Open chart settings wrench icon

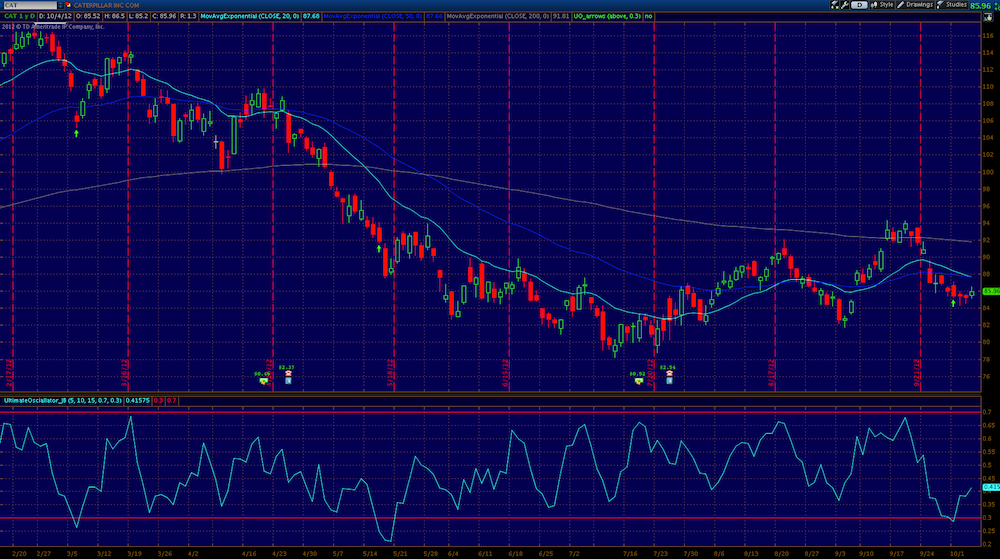coord(844,4)
